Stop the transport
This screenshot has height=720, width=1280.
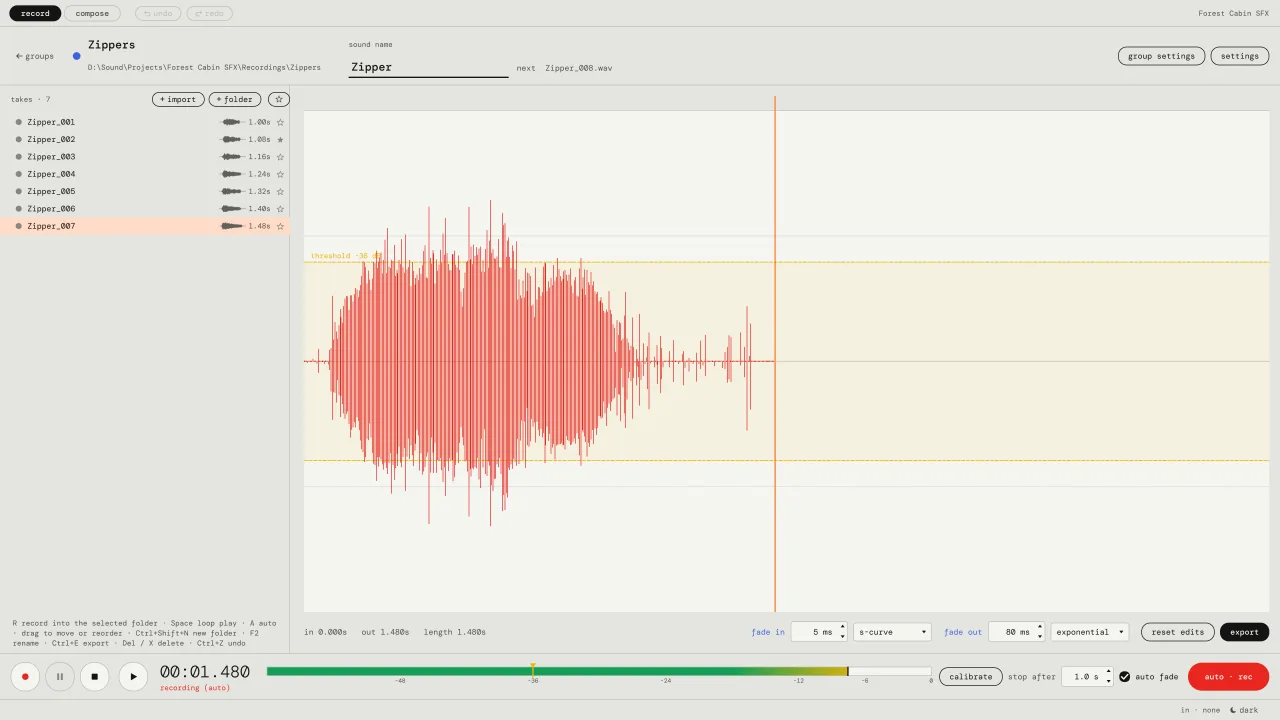pyautogui.click(x=94, y=677)
